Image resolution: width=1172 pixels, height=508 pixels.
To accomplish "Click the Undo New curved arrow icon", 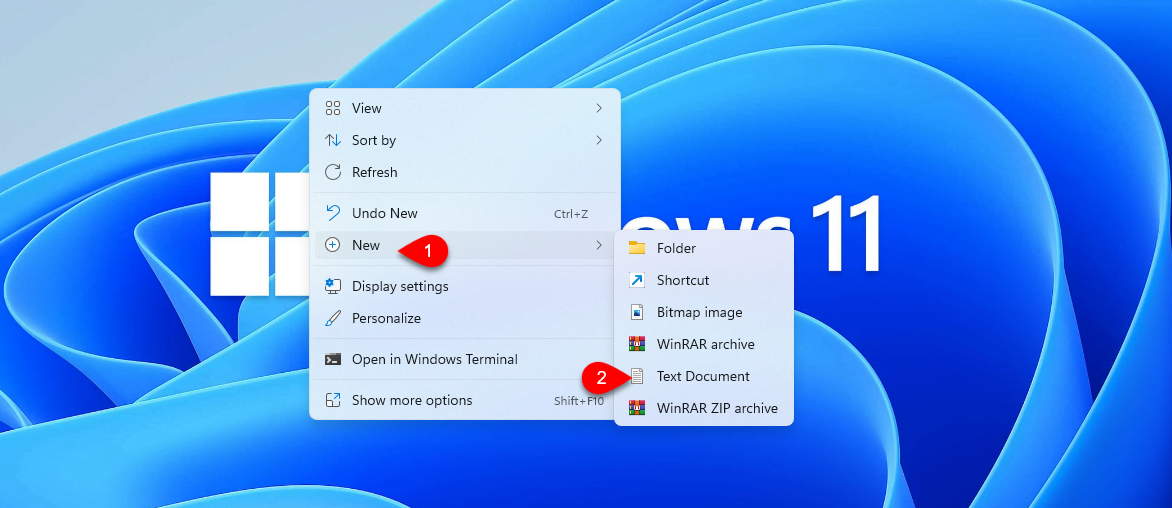I will click(x=333, y=214).
